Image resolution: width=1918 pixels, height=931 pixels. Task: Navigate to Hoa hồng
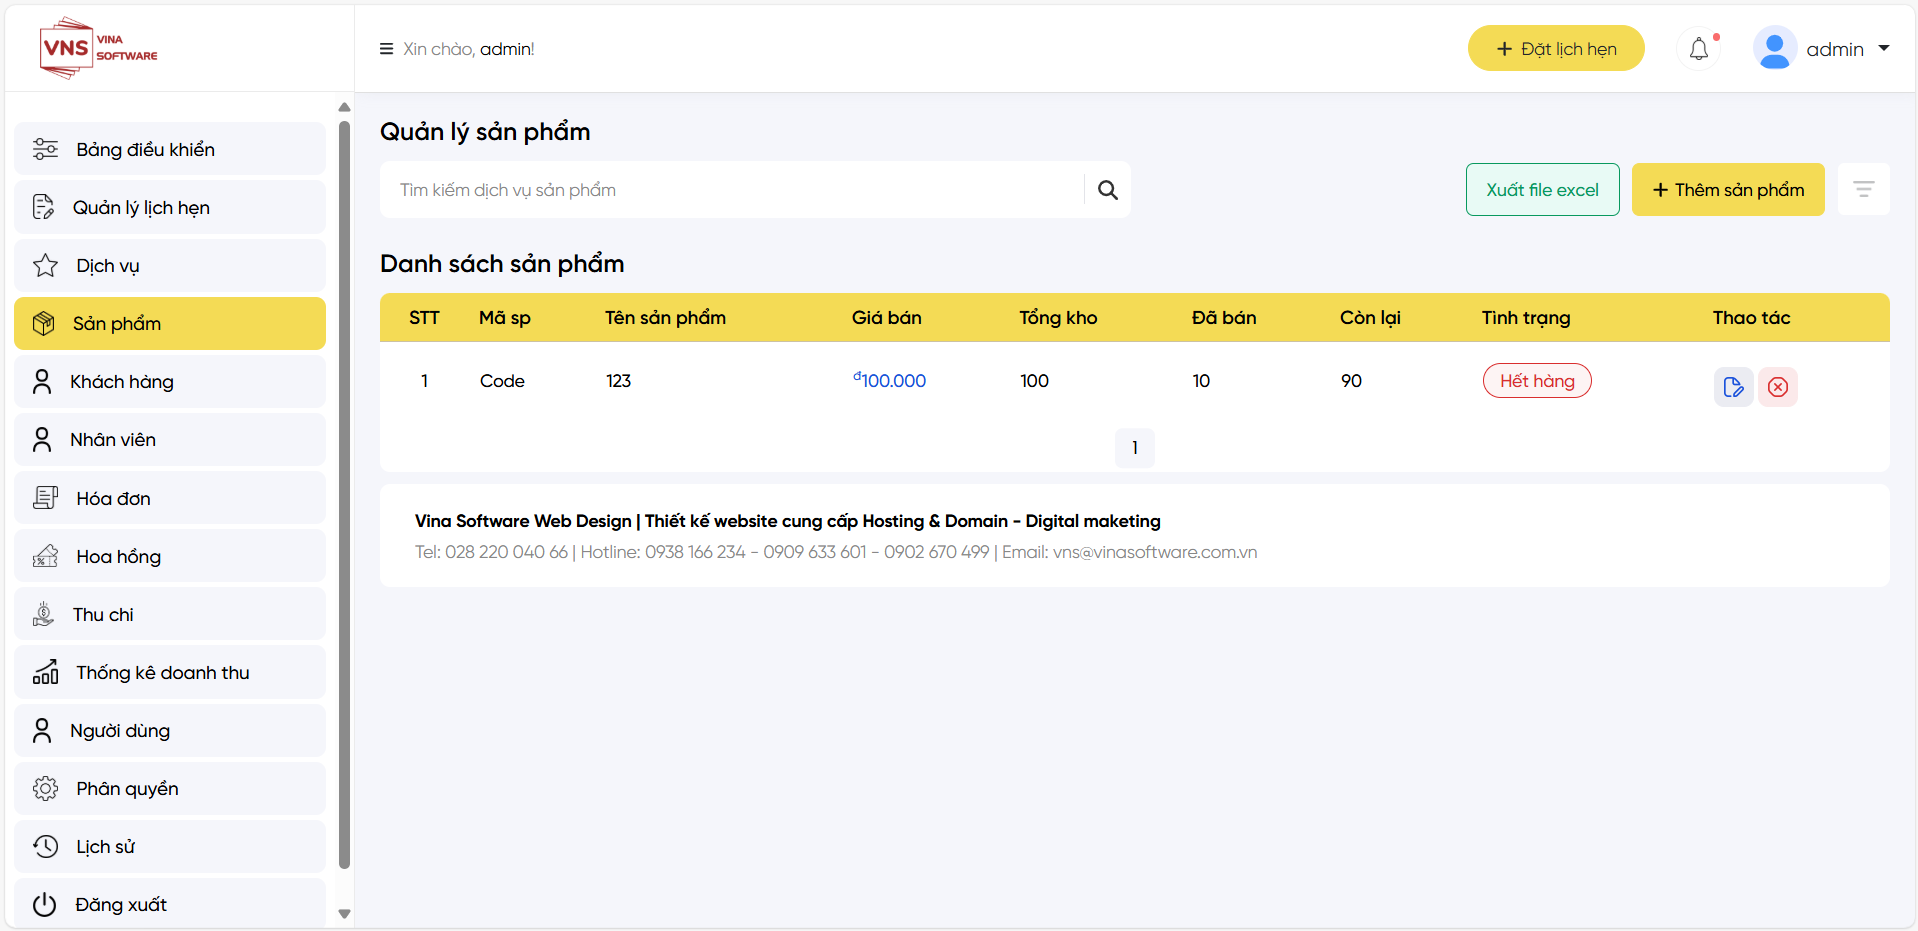click(170, 556)
